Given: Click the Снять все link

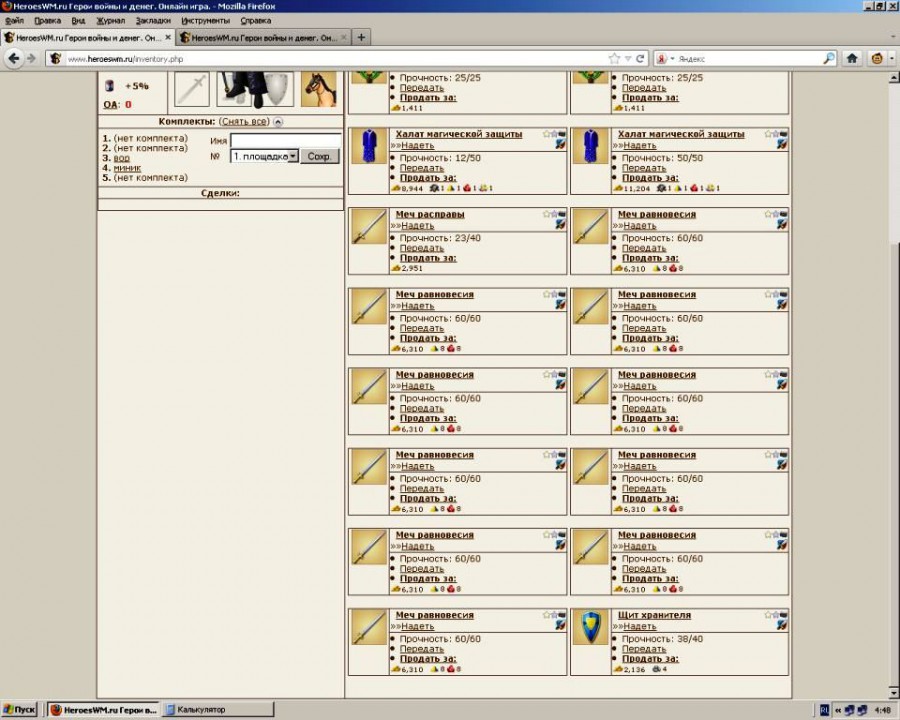Looking at the screenshot, I should 245,122.
